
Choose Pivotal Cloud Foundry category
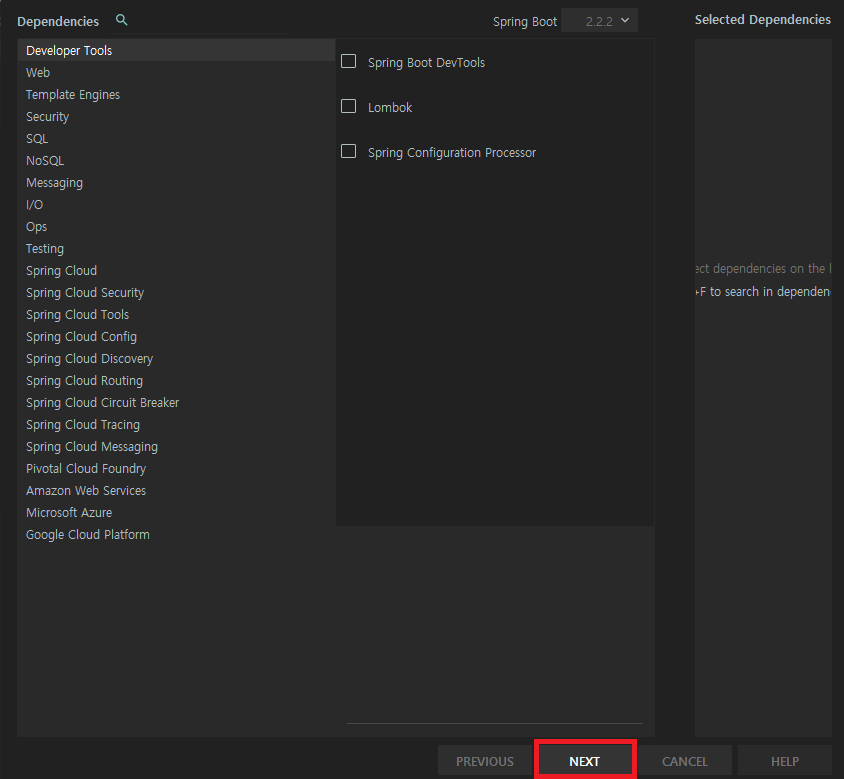point(177,468)
